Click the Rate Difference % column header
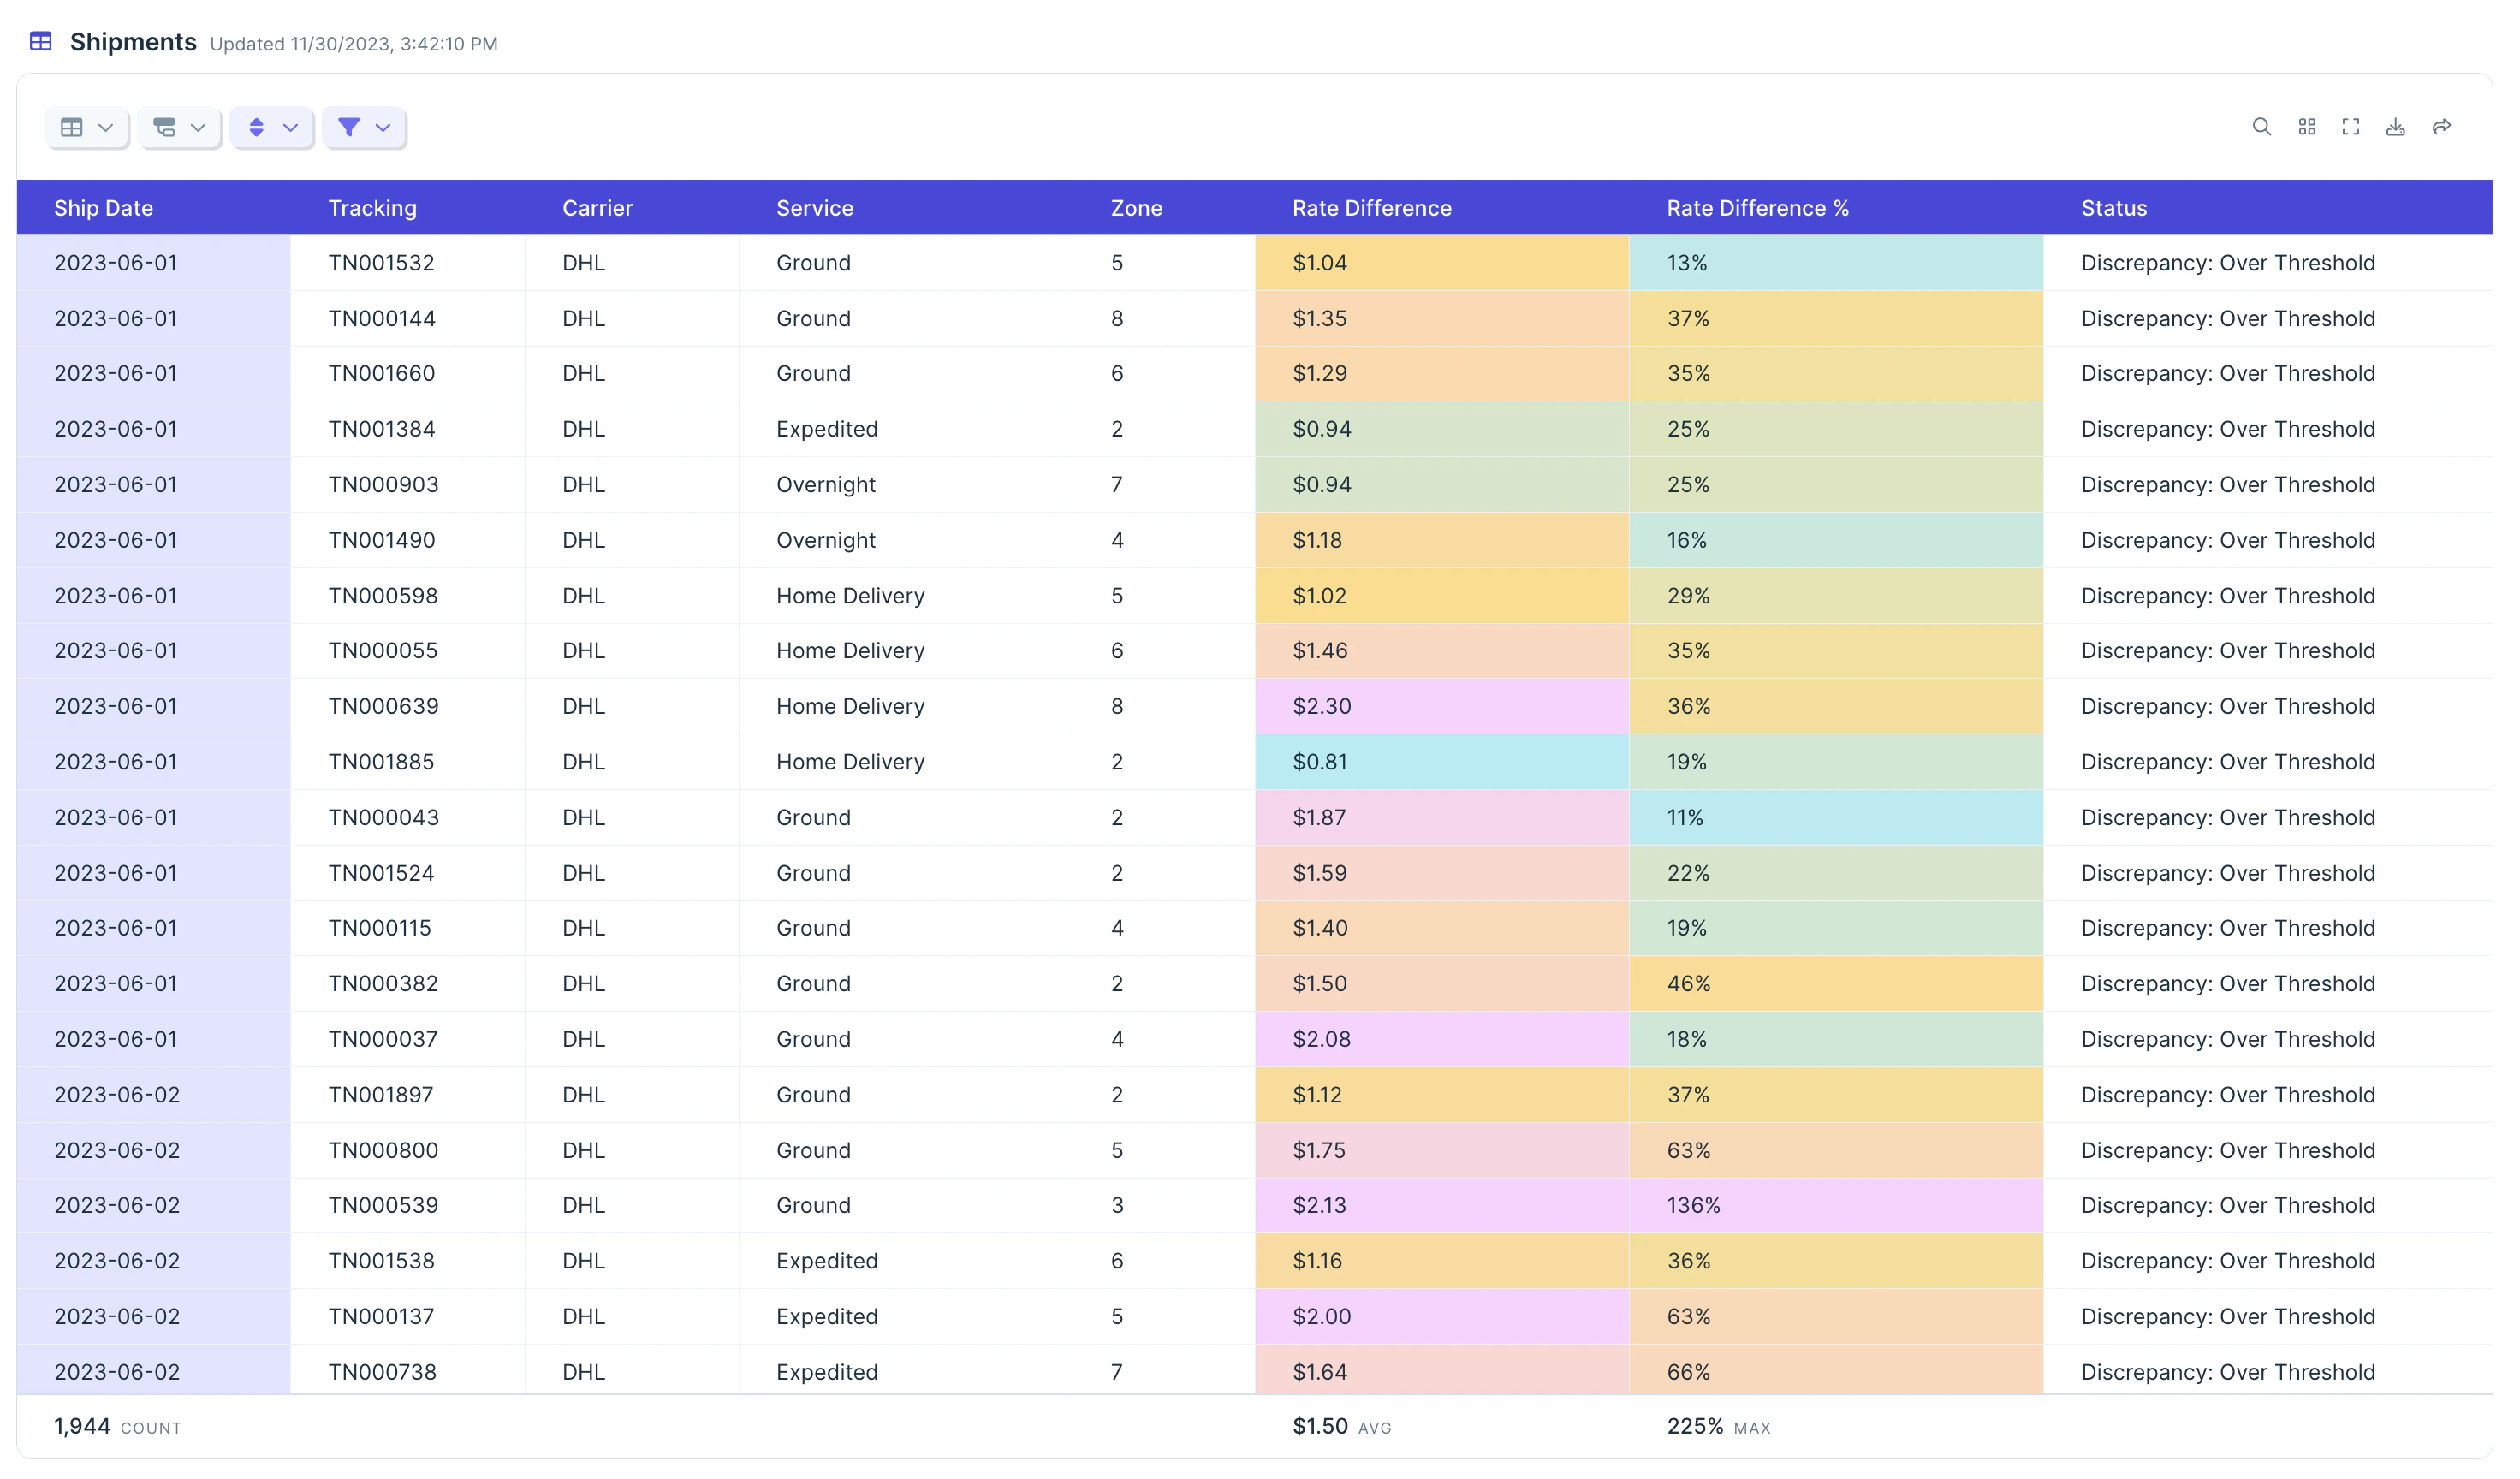This screenshot has height=1479, width=2520. tap(1757, 208)
